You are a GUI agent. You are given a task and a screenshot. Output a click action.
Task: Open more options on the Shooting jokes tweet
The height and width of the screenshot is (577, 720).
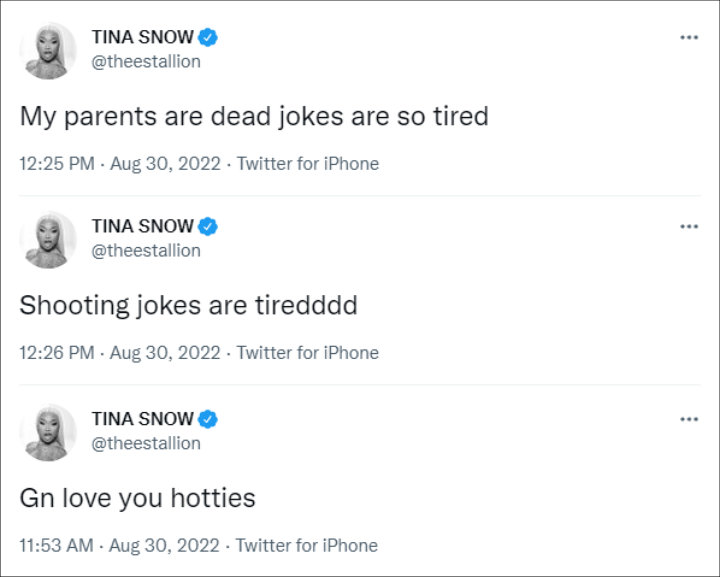[x=689, y=226]
